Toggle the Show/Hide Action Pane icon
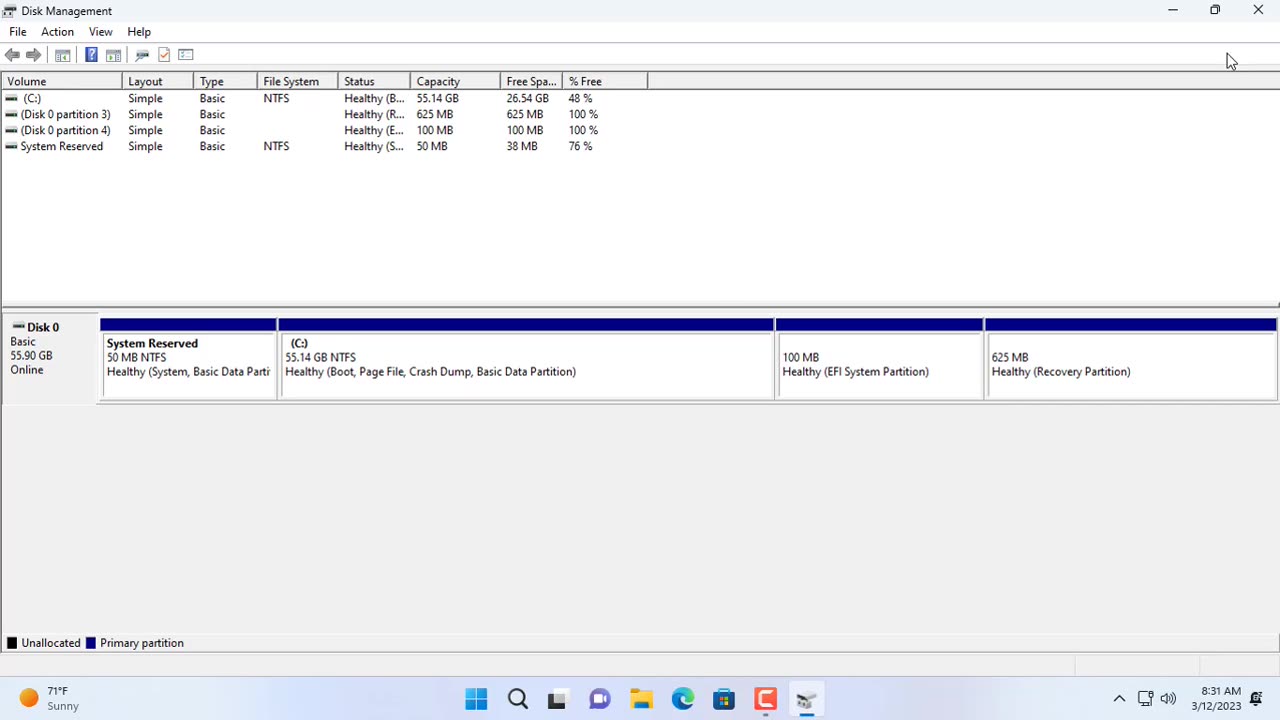1280x720 pixels. pos(113,55)
